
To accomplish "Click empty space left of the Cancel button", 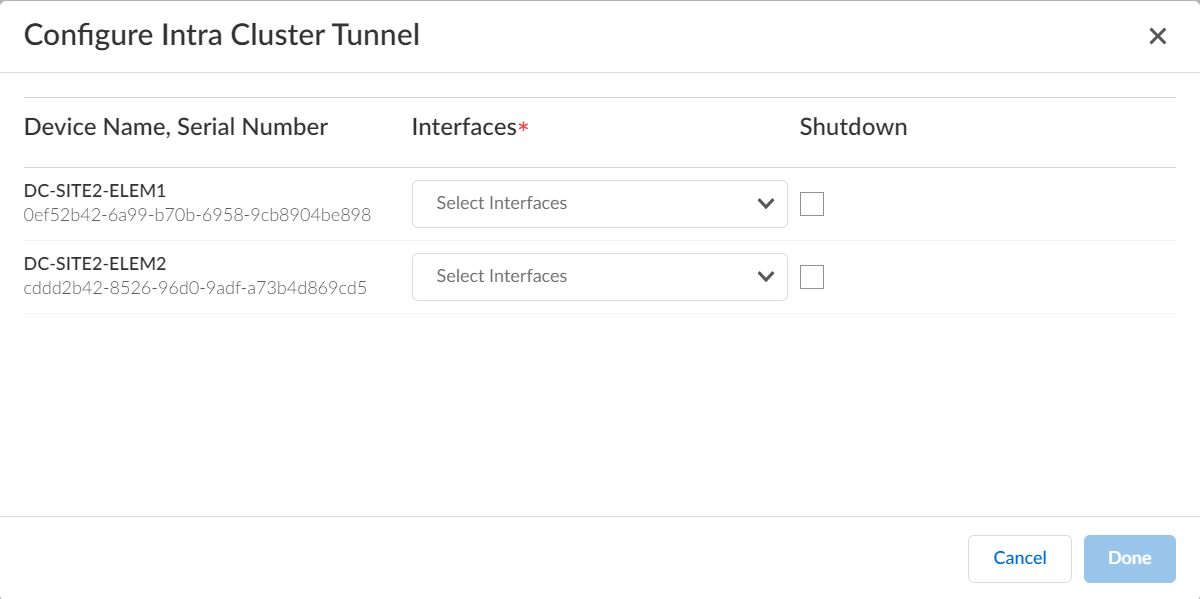I will click(x=600, y=558).
